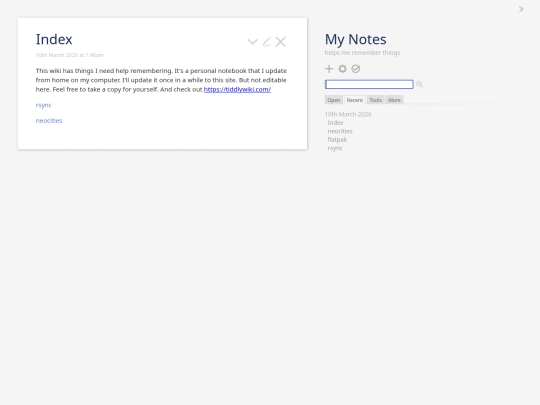Viewport: 540px width, 405px height.
Task: Click the advanced search magnifier icon
Action: pyautogui.click(x=419, y=84)
